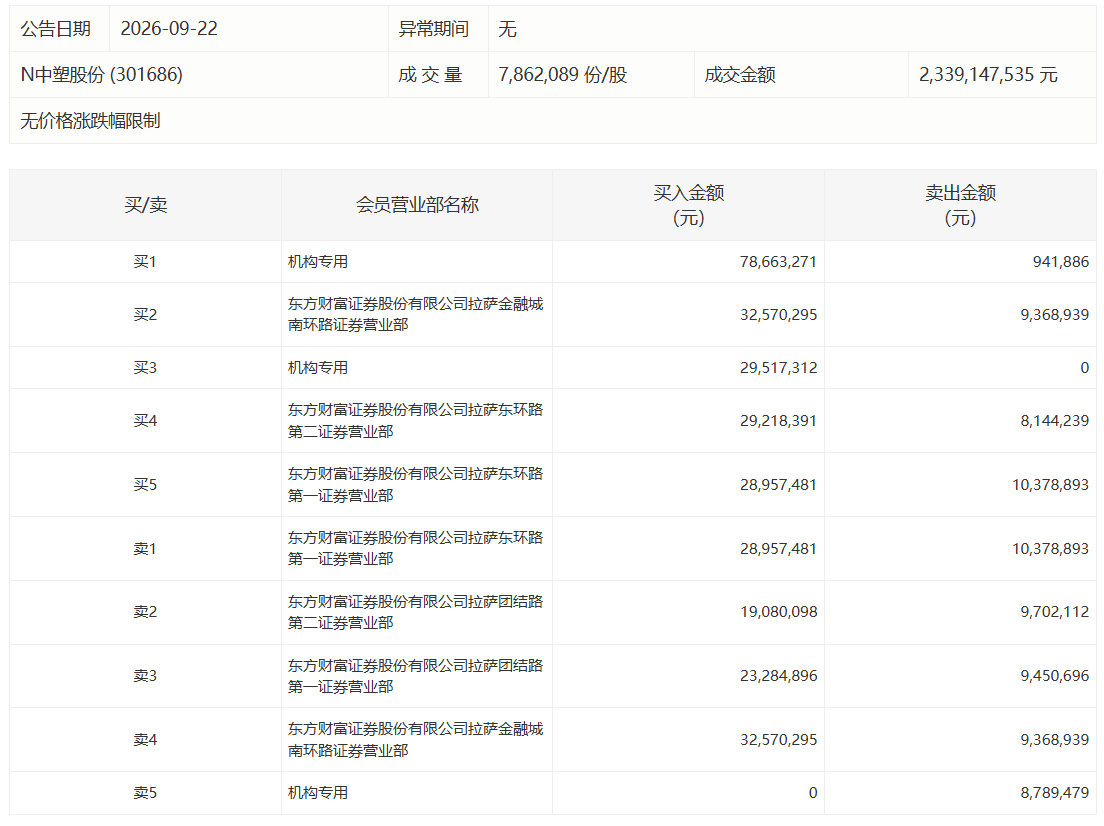Click 拉萨东环路第一证券营业部 name in 卖1 row

pyautogui.click(x=415, y=548)
